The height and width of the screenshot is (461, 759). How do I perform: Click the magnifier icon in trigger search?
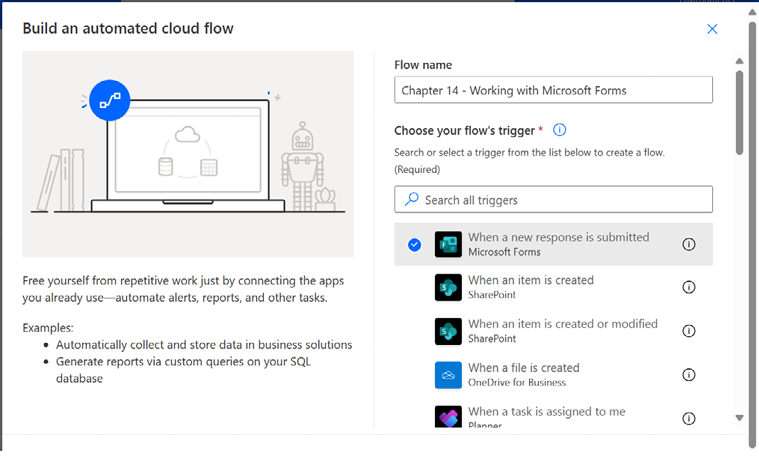411,199
